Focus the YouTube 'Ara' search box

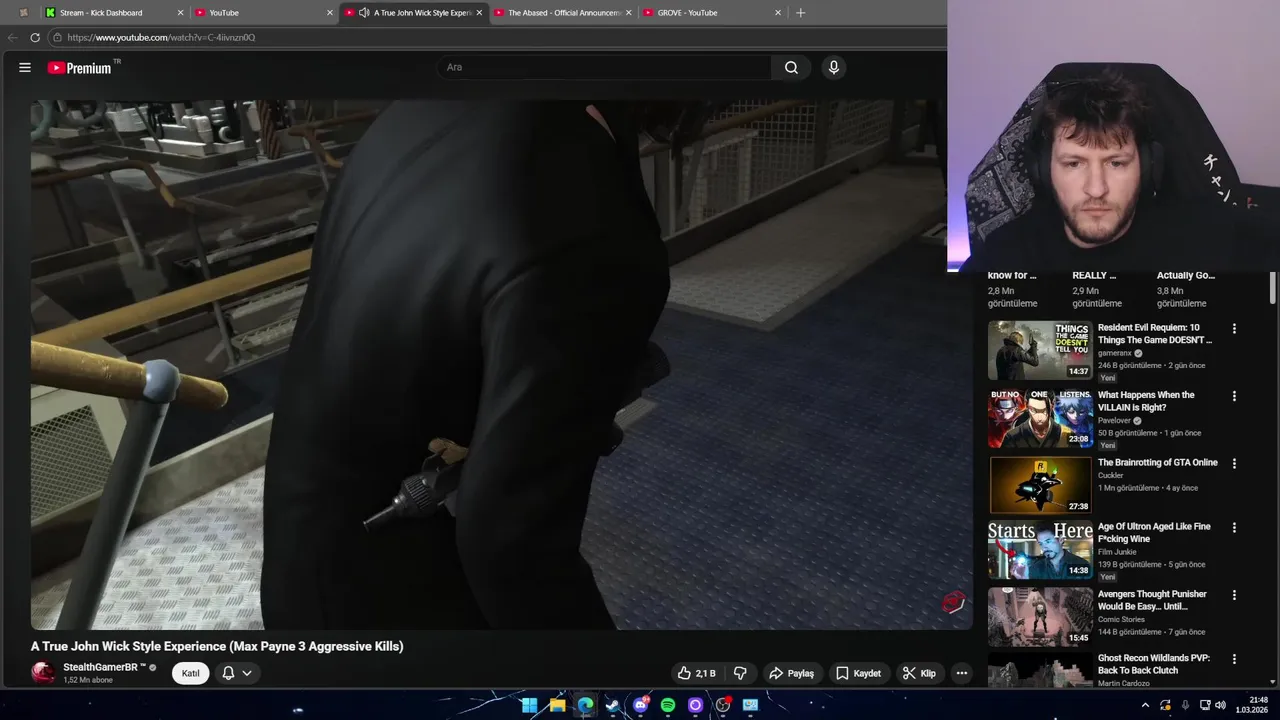point(604,67)
